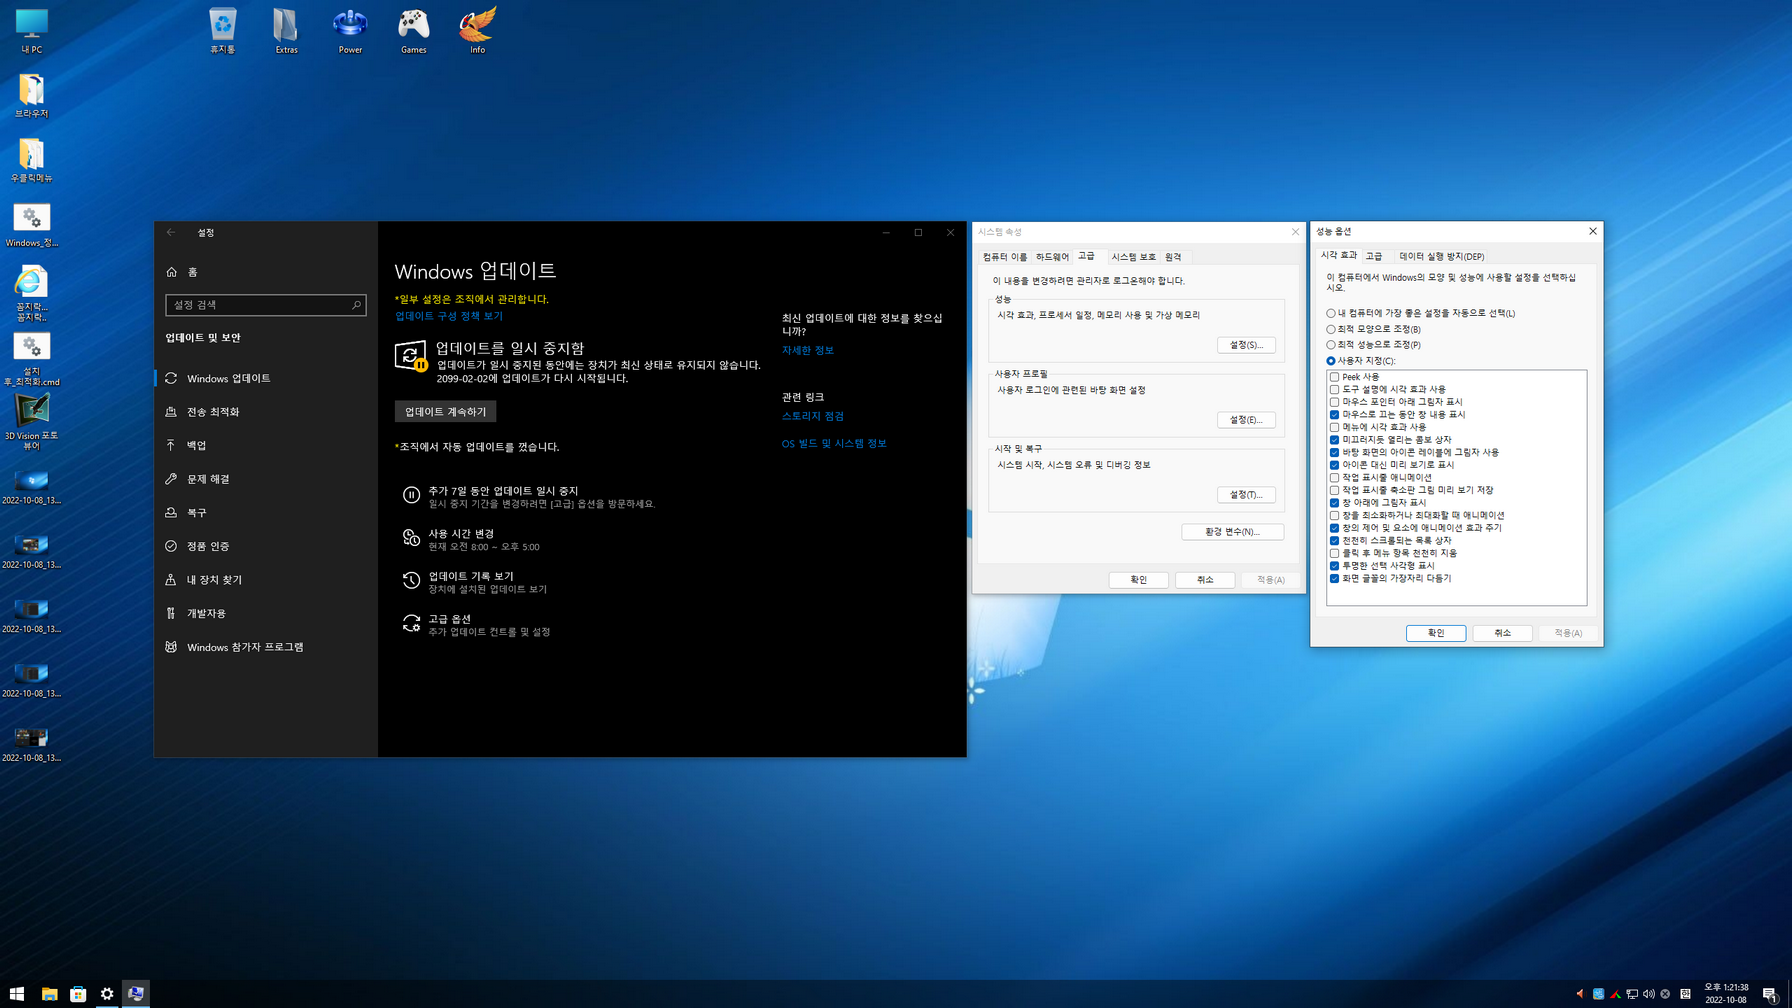Open 업데이트 구성 정책 보기 link
1792x1008 pixels.
pyautogui.click(x=449, y=316)
